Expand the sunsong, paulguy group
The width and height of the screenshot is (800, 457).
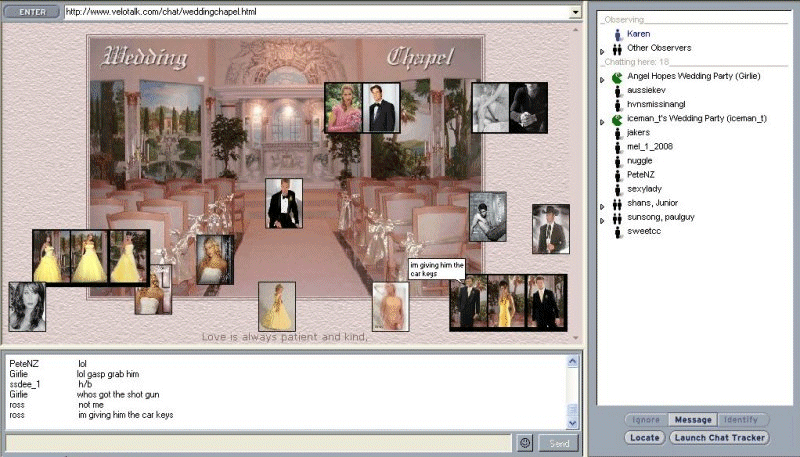click(x=602, y=220)
